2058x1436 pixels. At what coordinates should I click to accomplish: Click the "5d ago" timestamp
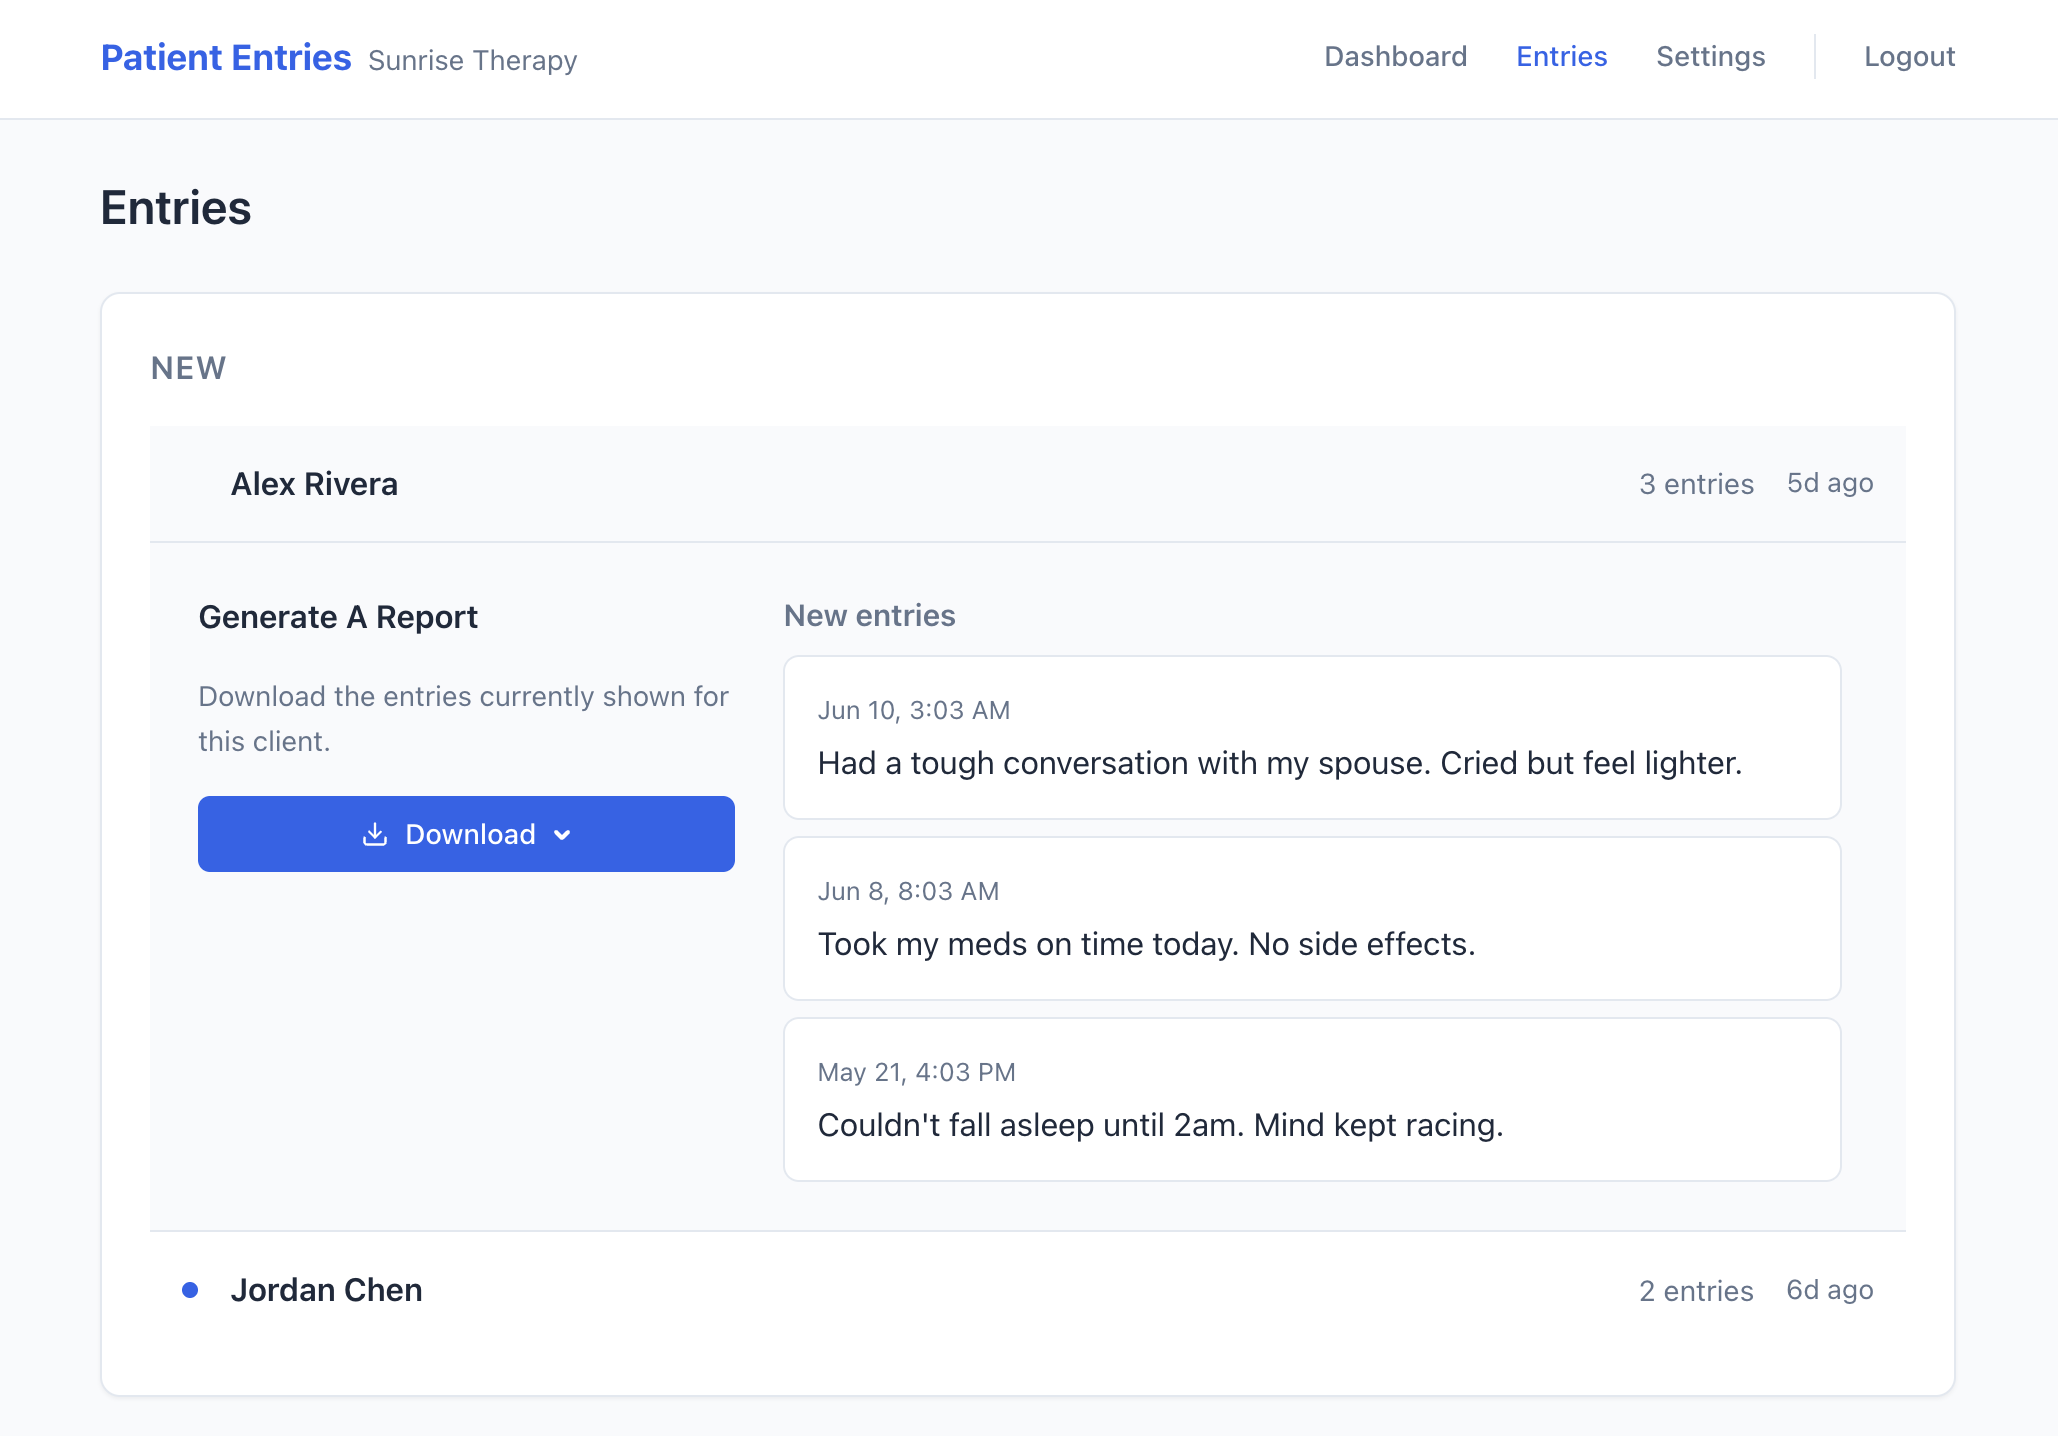tap(1830, 483)
